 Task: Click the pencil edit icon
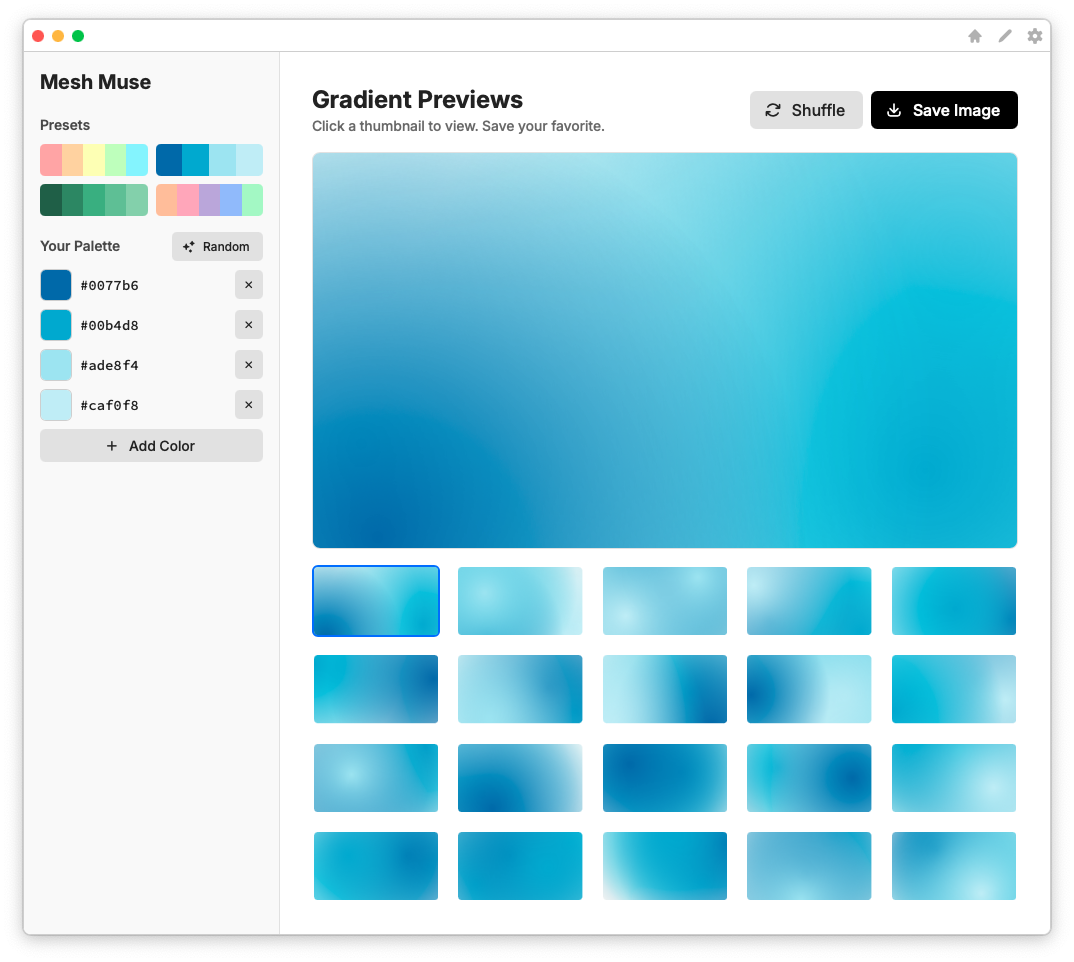pyautogui.click(x=1005, y=36)
